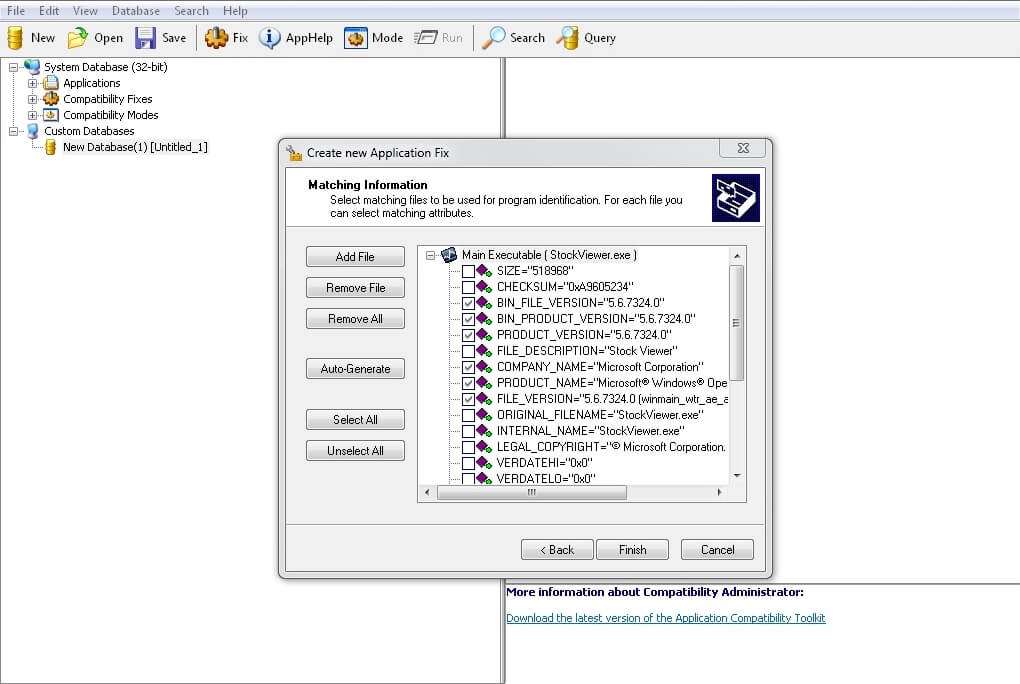Click the attribute list scroll-right arrow
Image resolution: width=1020 pixels, height=684 pixels.
click(719, 492)
